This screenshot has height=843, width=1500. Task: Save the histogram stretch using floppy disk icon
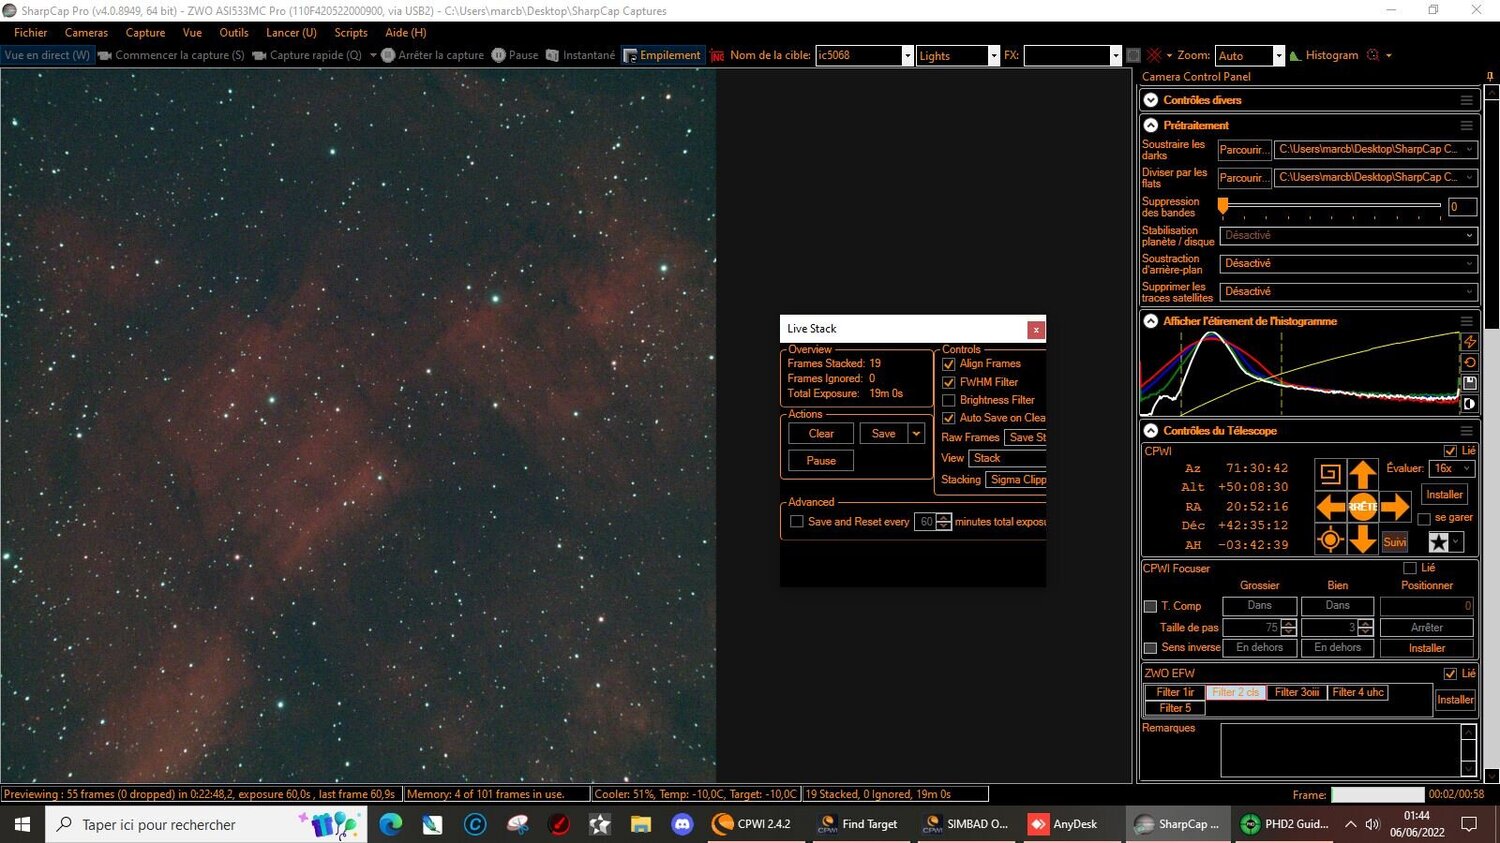(x=1469, y=382)
